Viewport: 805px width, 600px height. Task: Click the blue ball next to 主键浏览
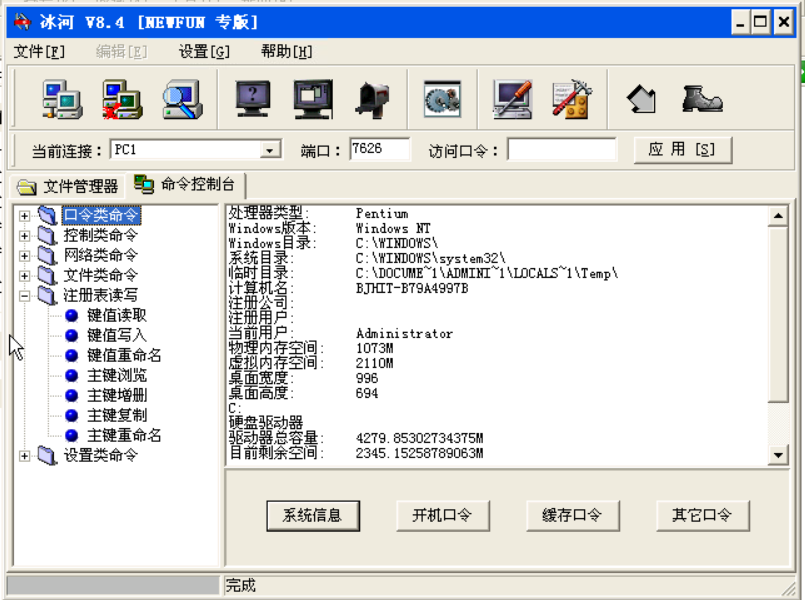coord(71,375)
